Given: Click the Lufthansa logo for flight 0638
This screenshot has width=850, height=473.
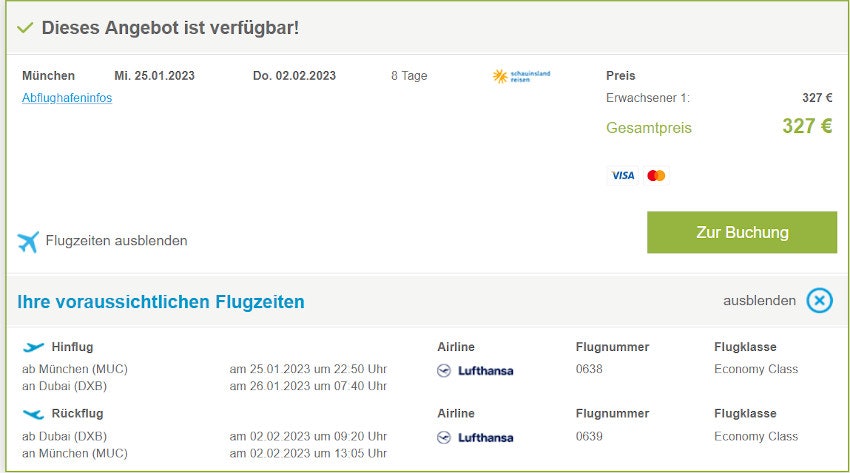Looking at the screenshot, I should [475, 371].
